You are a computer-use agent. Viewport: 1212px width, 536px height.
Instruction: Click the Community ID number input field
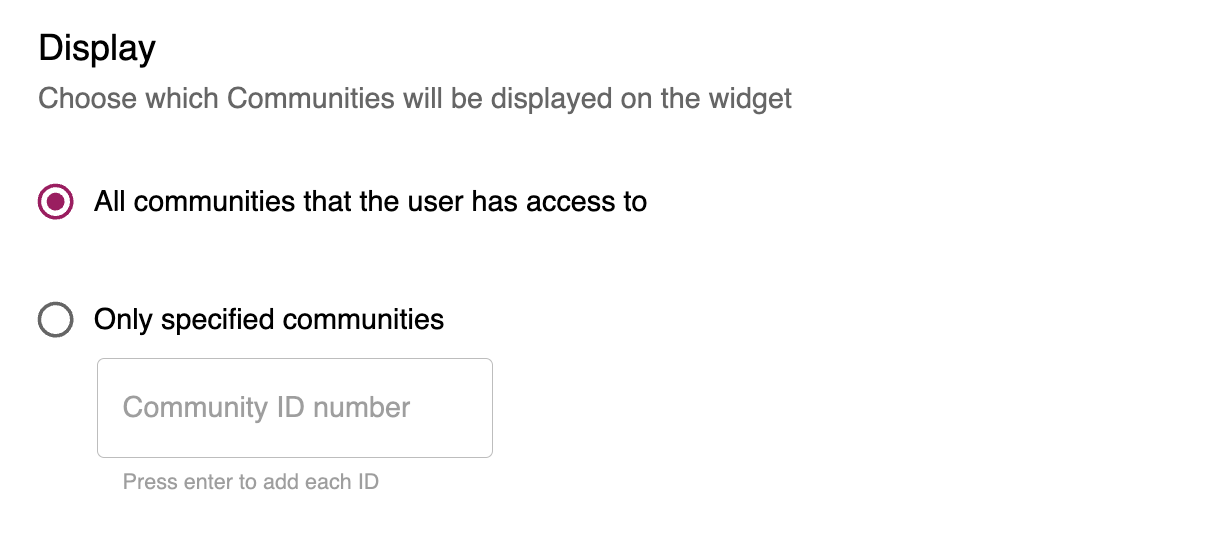pos(294,408)
